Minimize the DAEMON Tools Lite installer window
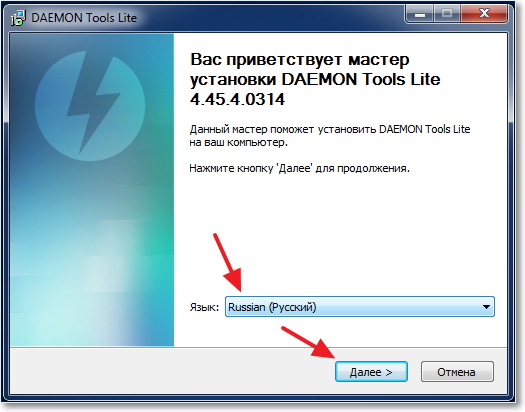This screenshot has width=525, height=412. (x=420, y=14)
